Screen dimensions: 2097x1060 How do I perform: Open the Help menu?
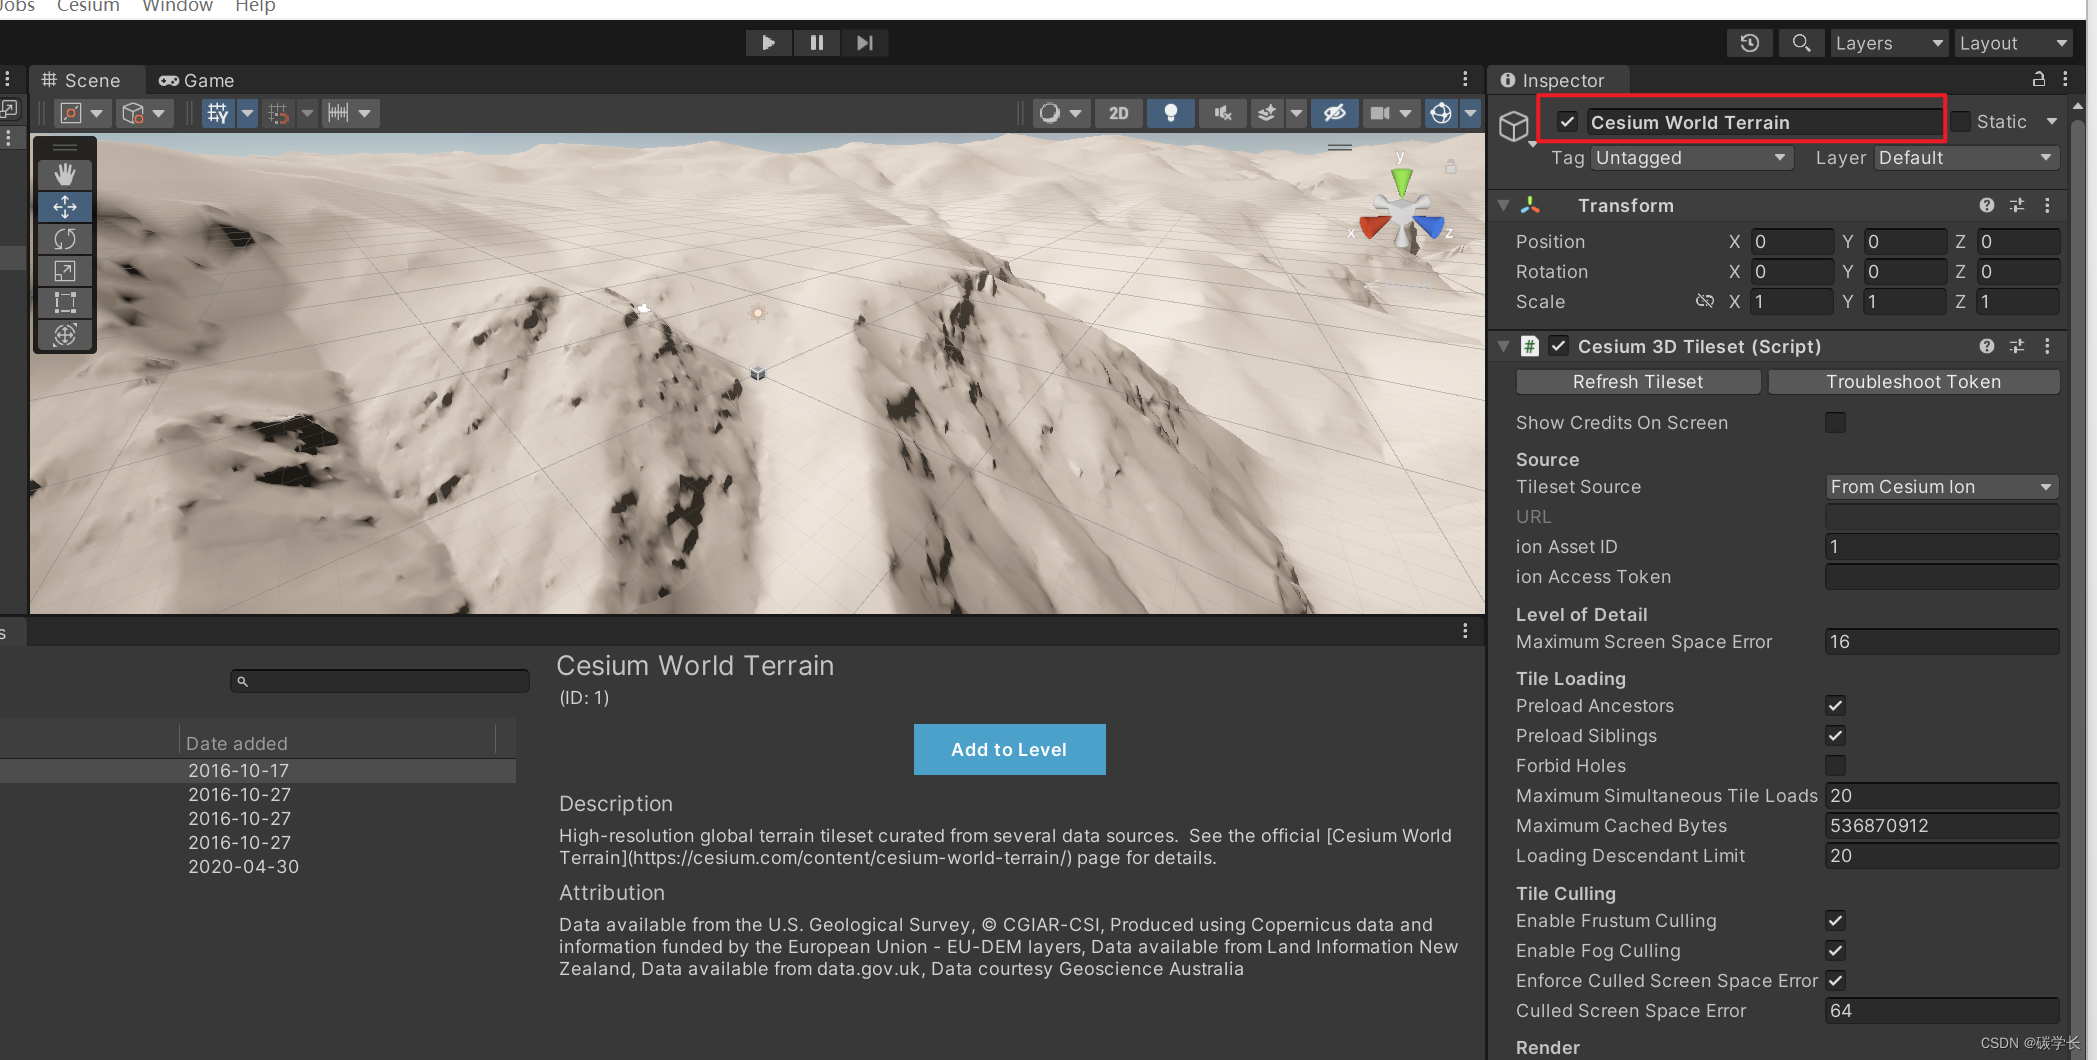[255, 6]
